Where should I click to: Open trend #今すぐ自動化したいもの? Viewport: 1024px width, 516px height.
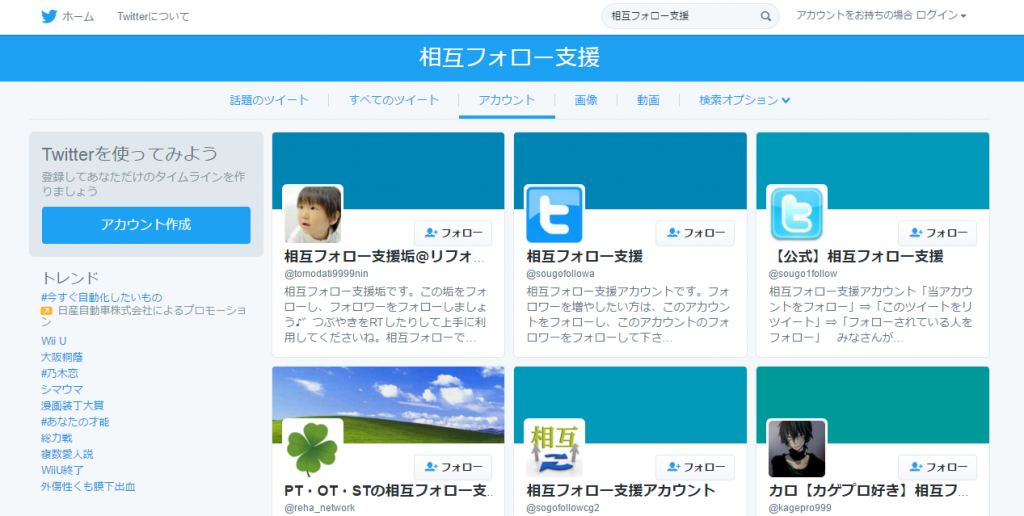click(102, 297)
